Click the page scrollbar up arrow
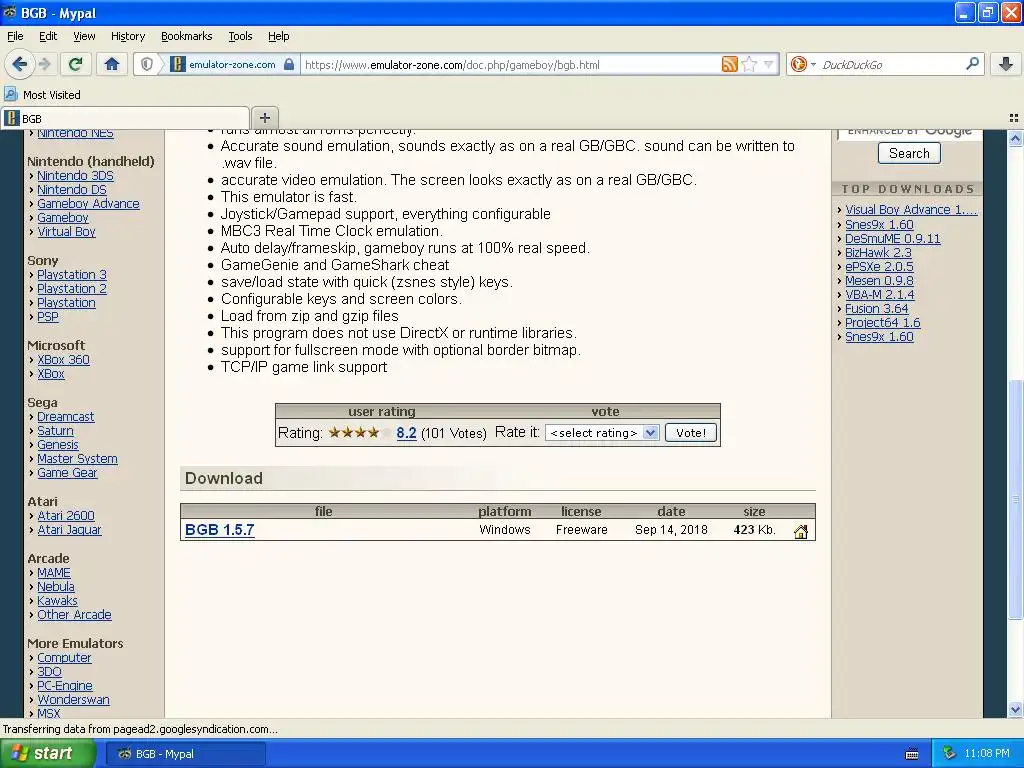This screenshot has height=768, width=1024. (1015, 138)
